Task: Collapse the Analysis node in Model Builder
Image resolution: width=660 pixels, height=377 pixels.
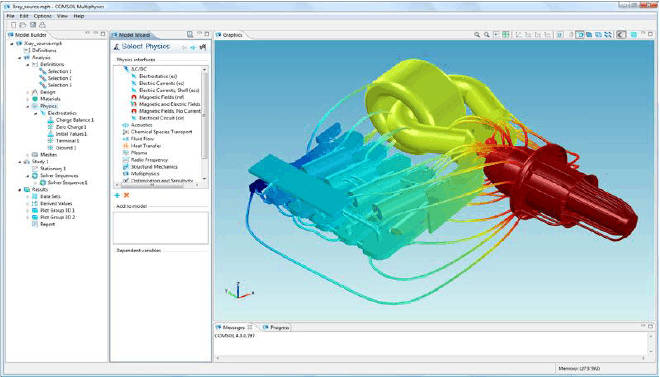Action: (x=20, y=57)
